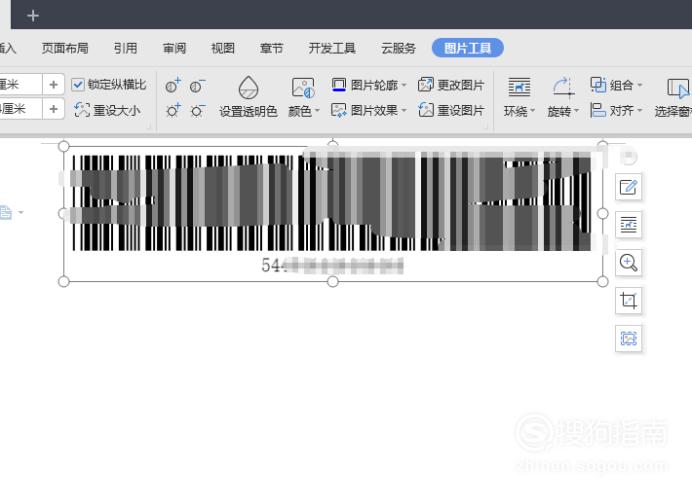Expand the picture styles dialog launcher
The image size is (692, 500).
486,127
